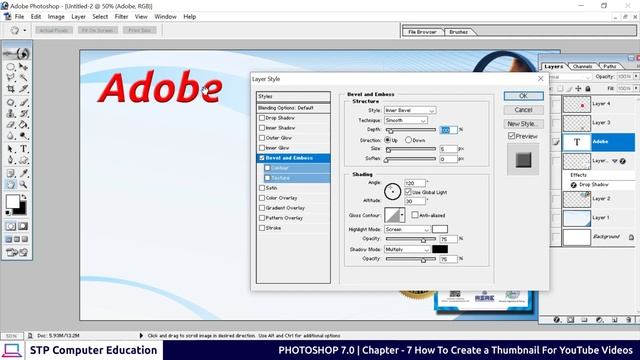The height and width of the screenshot is (360, 640).
Task: Click OK in Layer Style dialog
Action: point(523,96)
